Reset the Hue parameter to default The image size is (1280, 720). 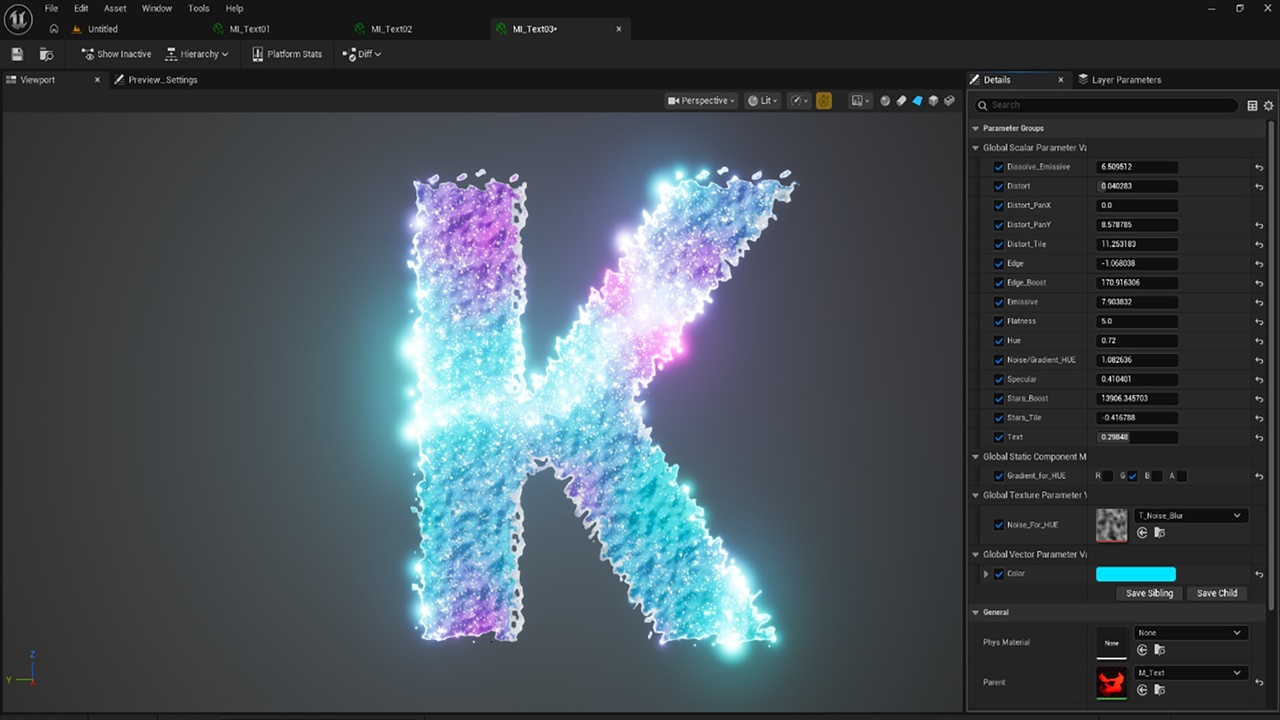tap(1259, 341)
